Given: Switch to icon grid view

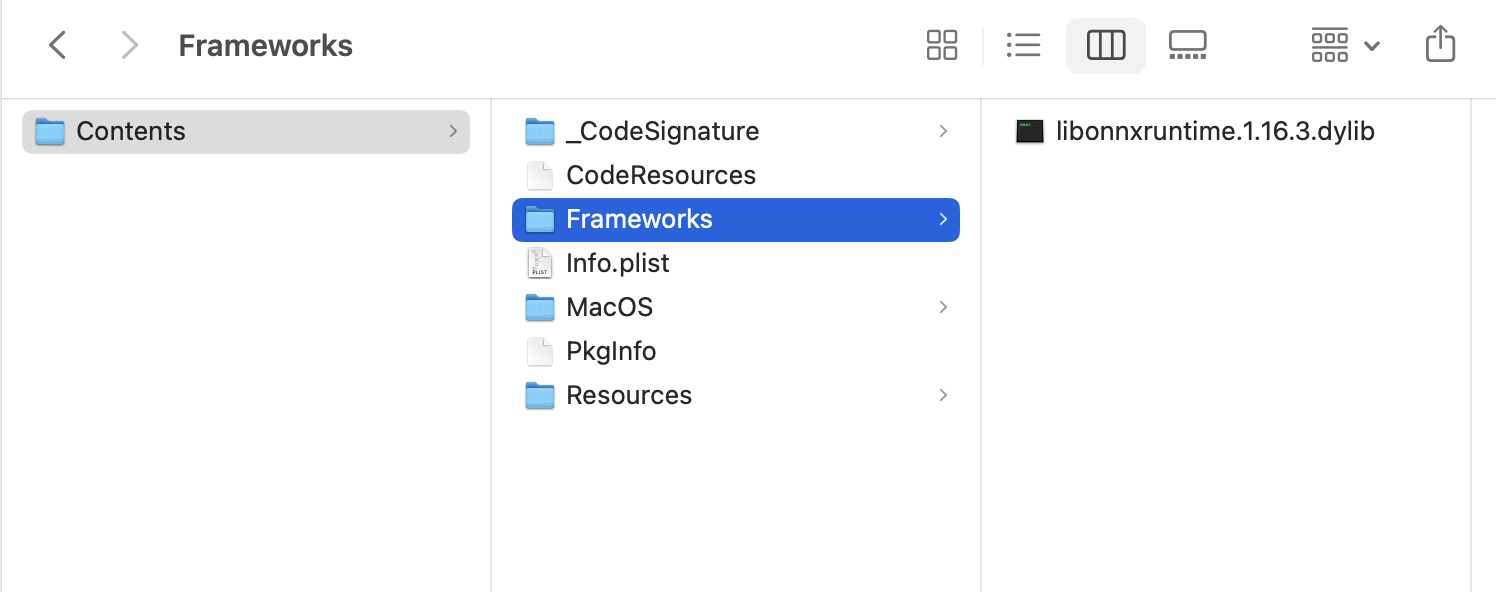Looking at the screenshot, I should pyautogui.click(x=942, y=45).
